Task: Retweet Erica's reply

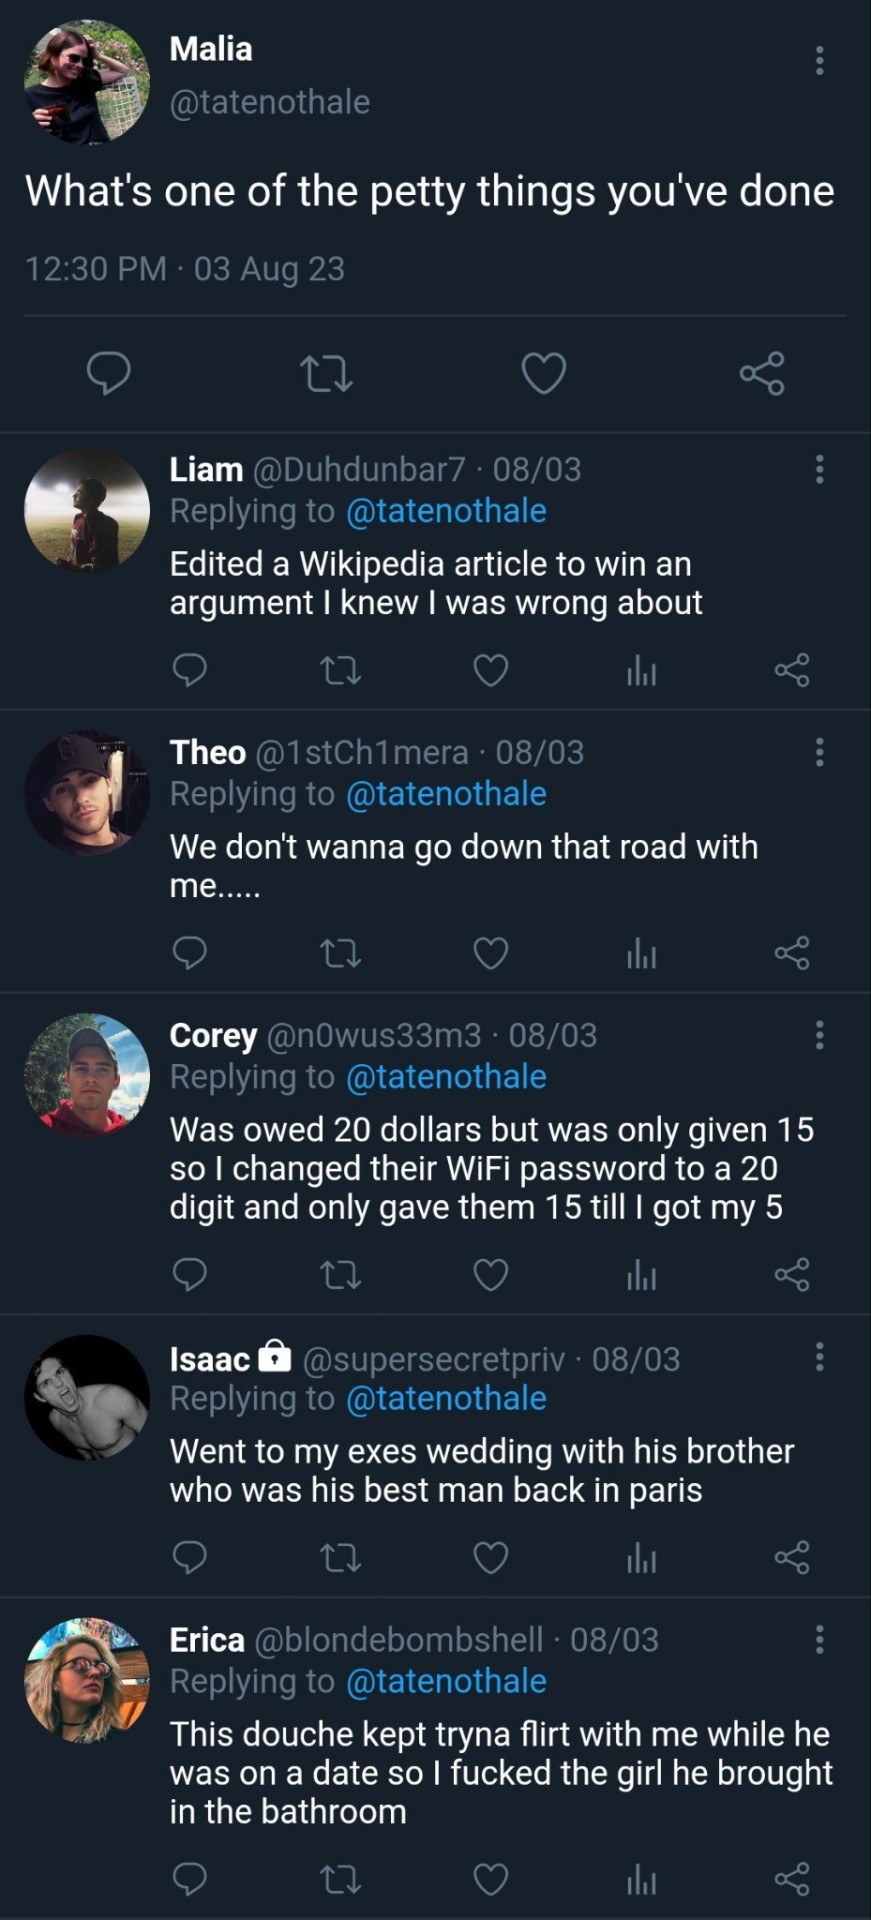Action: coord(340,1880)
